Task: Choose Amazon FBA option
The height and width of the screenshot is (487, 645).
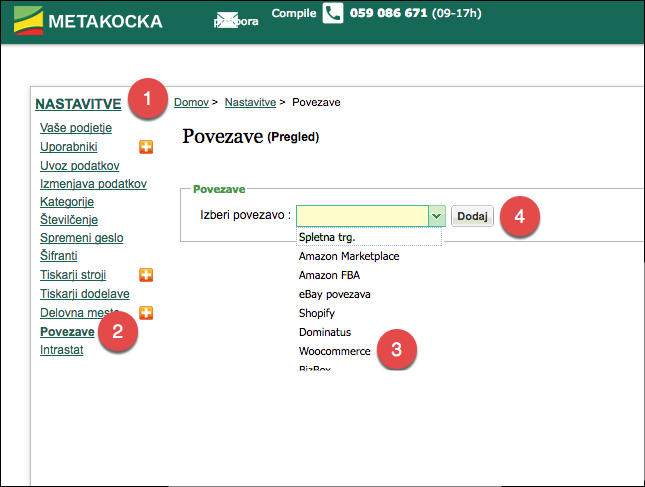Action: coord(329,275)
